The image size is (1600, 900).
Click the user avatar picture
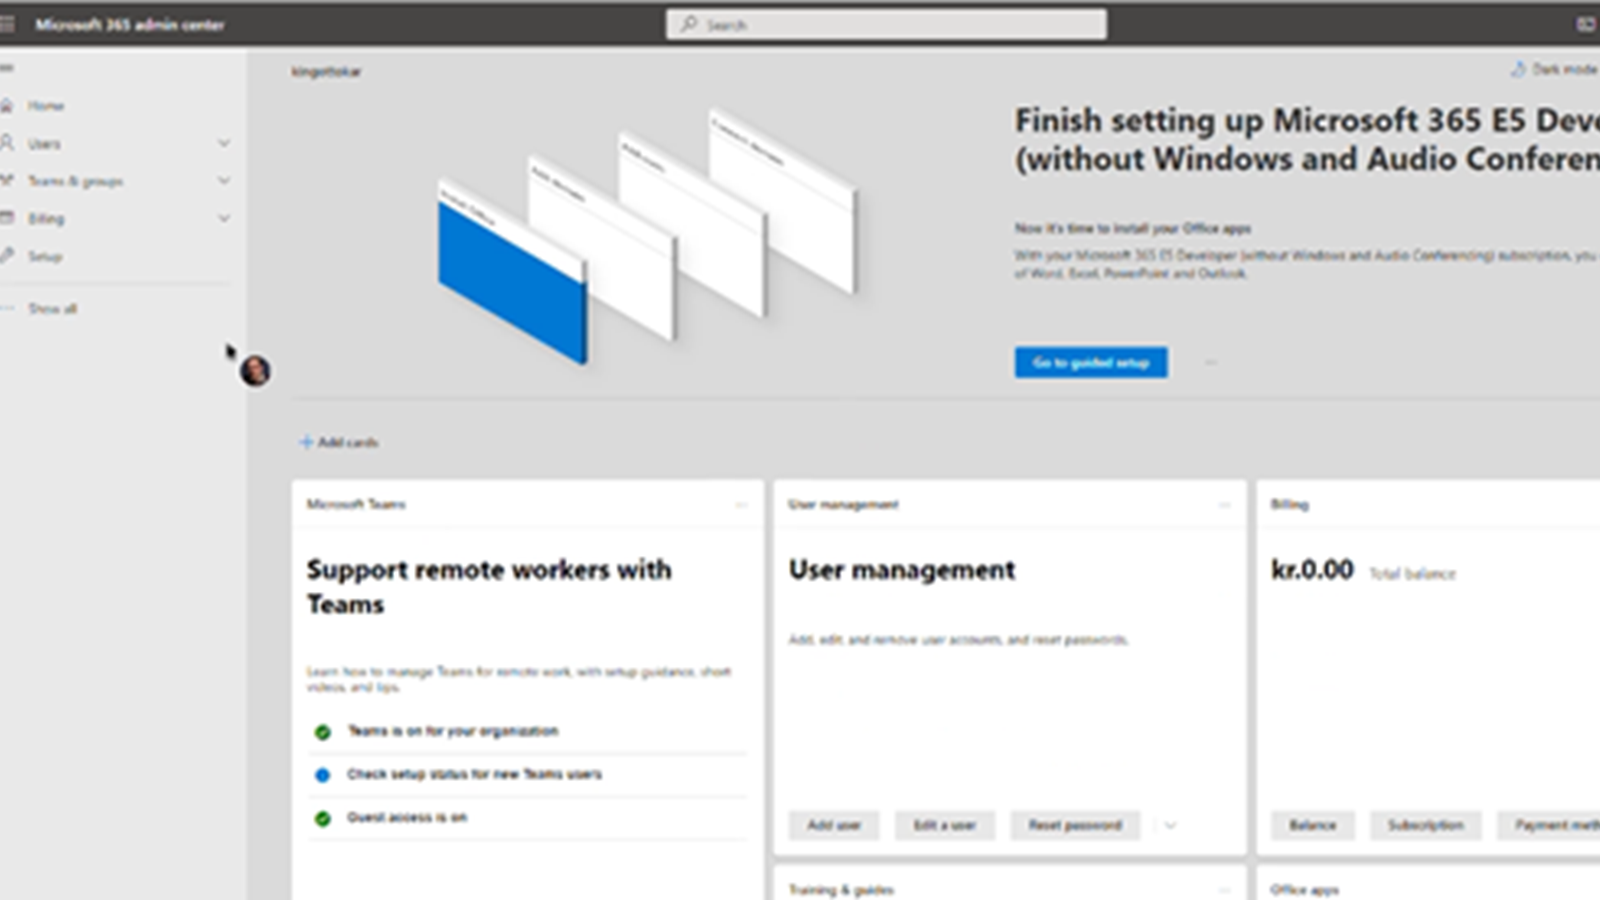[x=255, y=371]
